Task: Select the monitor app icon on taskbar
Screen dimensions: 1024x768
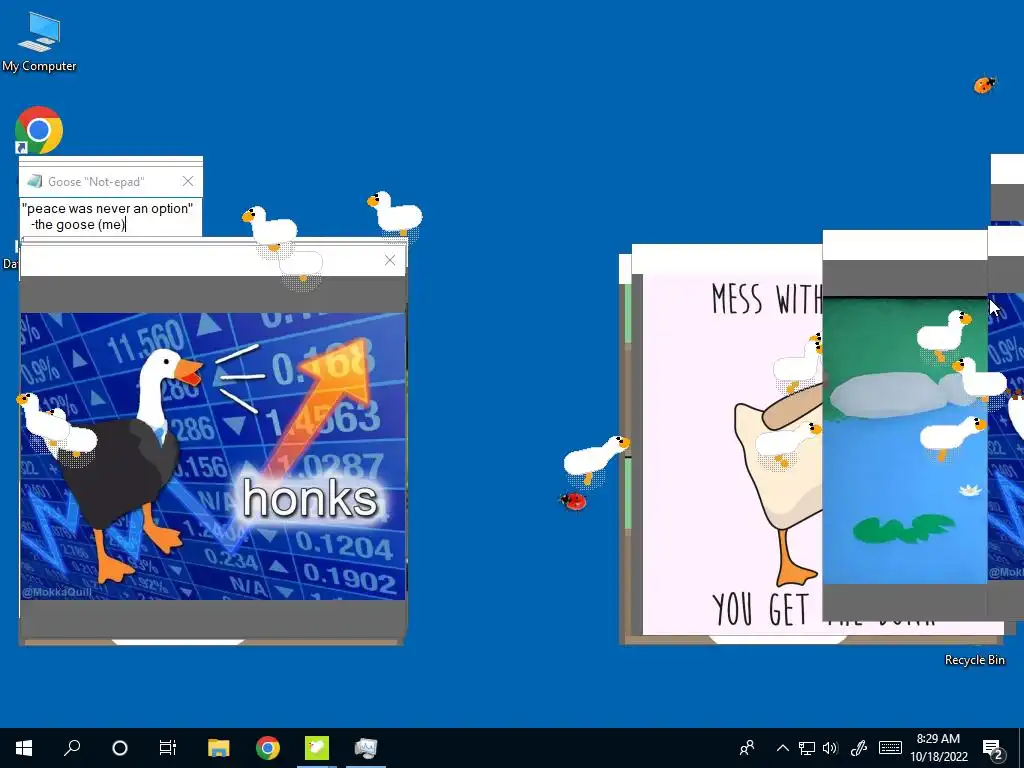Action: pos(366,748)
